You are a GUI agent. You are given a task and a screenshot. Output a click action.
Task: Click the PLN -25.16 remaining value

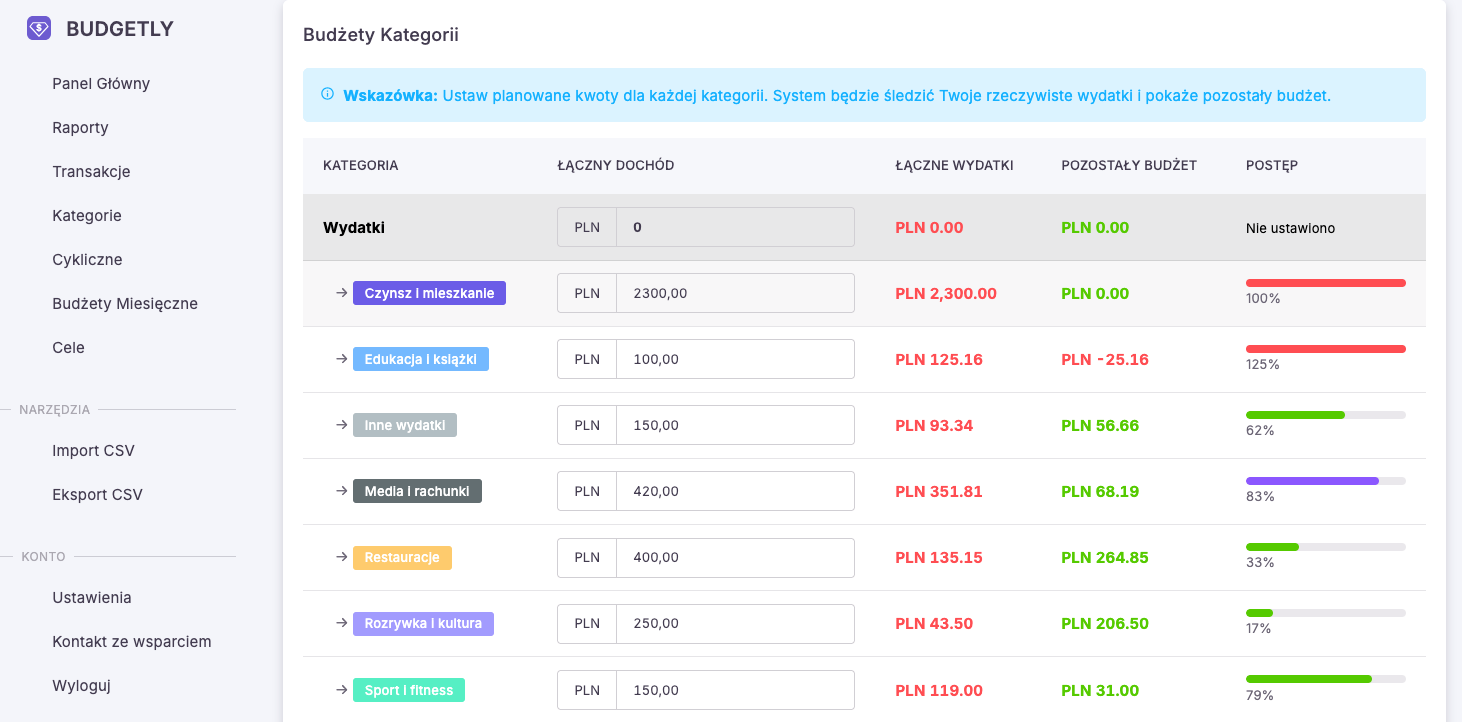coord(1104,359)
